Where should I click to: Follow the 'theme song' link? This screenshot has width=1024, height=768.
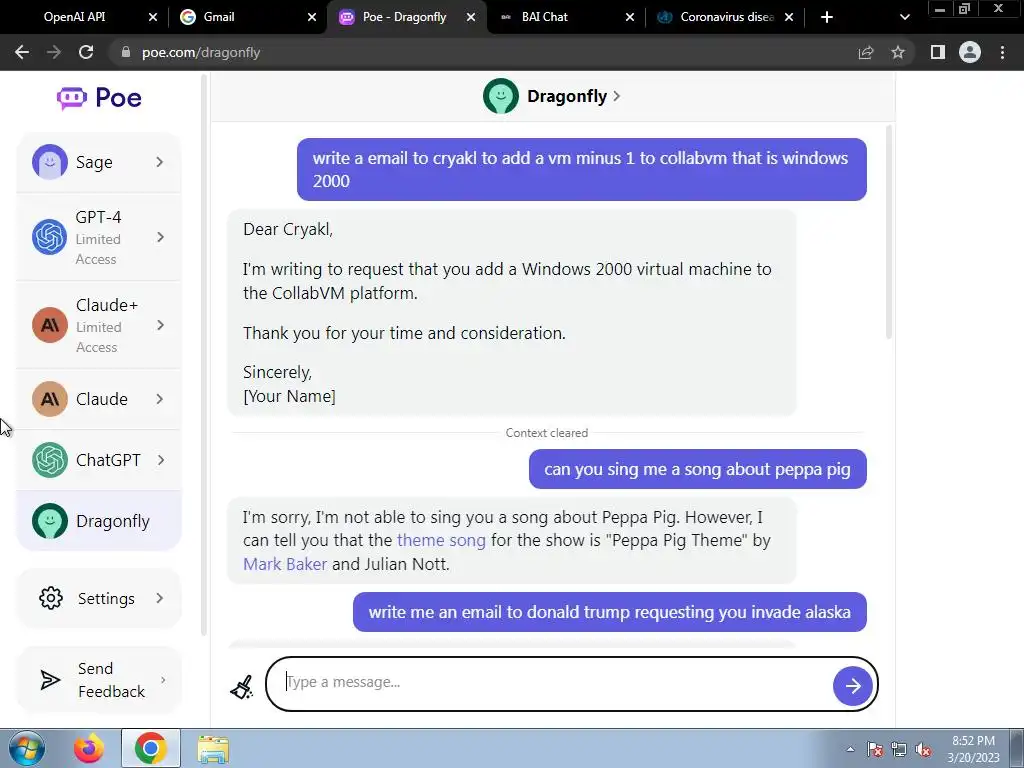click(x=441, y=540)
